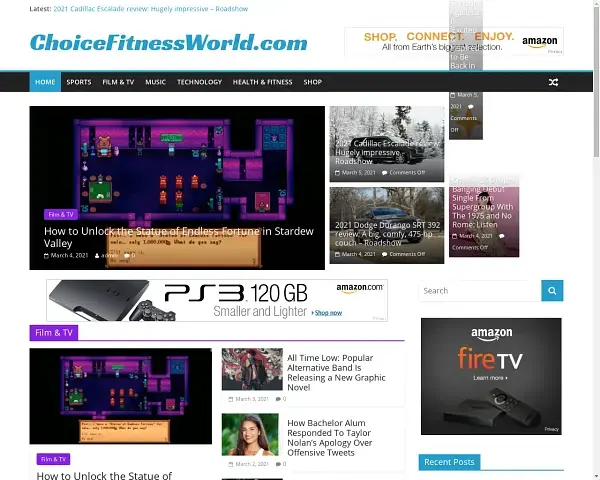Go to Music in the navigation bar
The image size is (600, 480).
[x=155, y=82]
